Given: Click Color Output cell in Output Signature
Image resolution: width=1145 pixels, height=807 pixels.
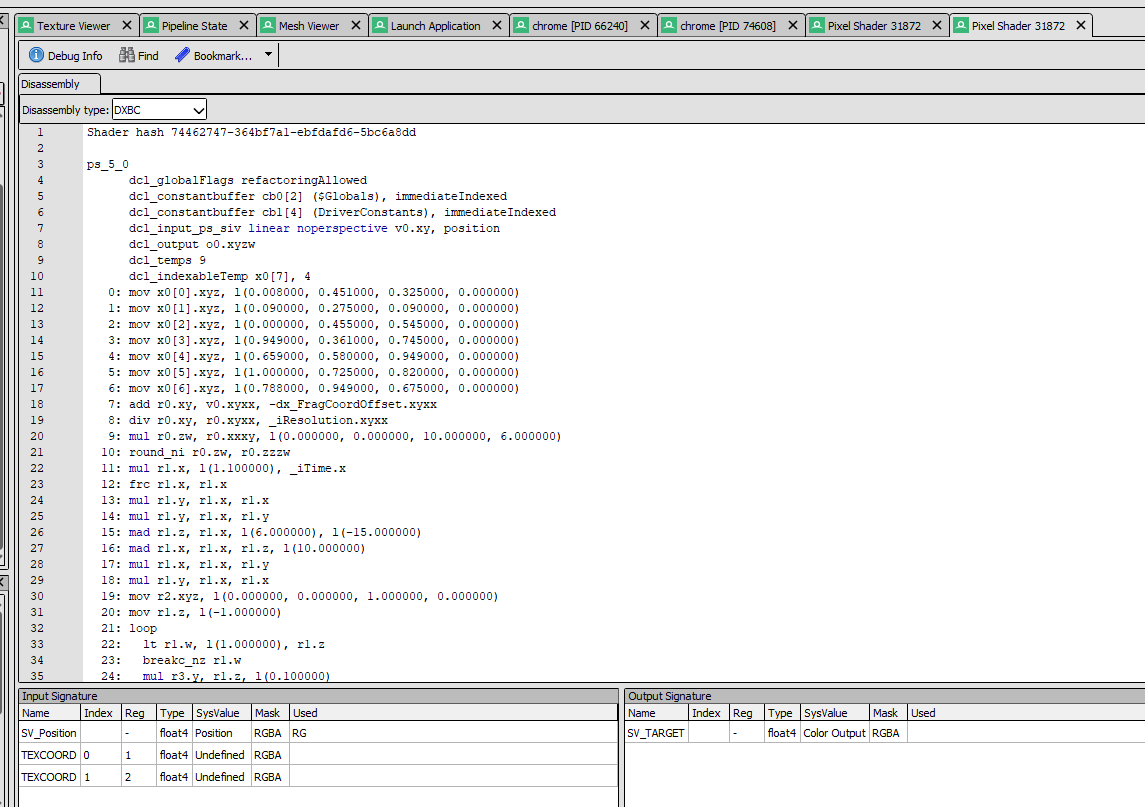Looking at the screenshot, I should click(835, 733).
